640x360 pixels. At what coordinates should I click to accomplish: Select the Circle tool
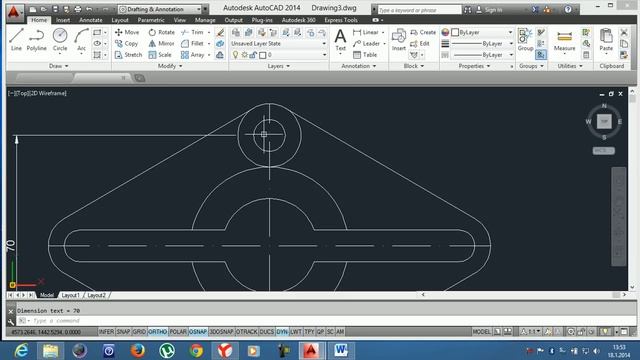(x=60, y=40)
